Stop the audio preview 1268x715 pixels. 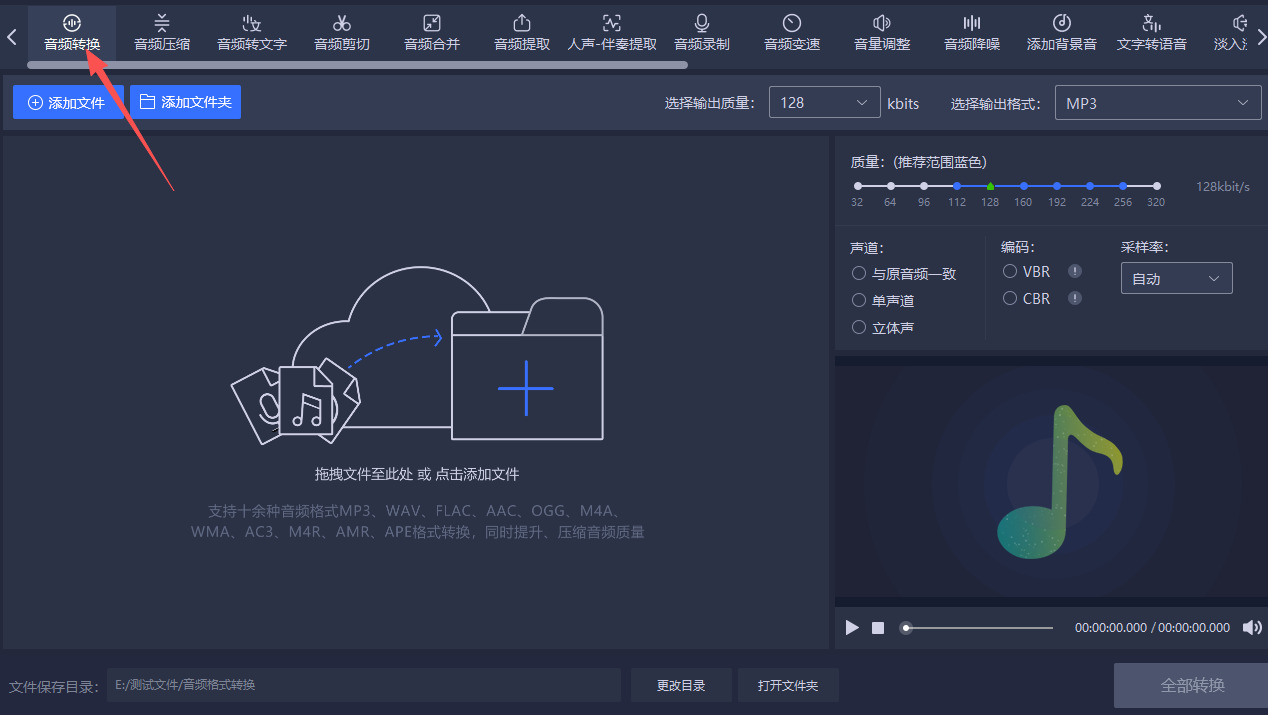pyautogui.click(x=878, y=628)
